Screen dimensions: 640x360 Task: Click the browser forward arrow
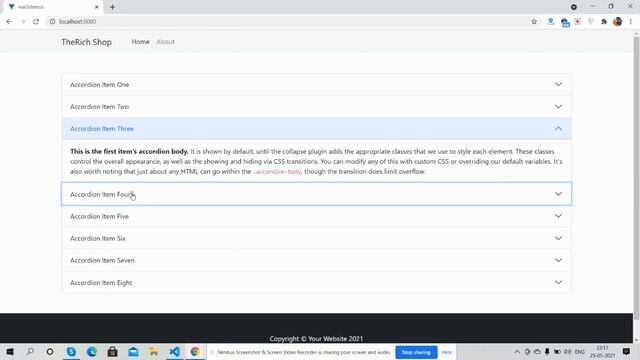[x=22, y=22]
